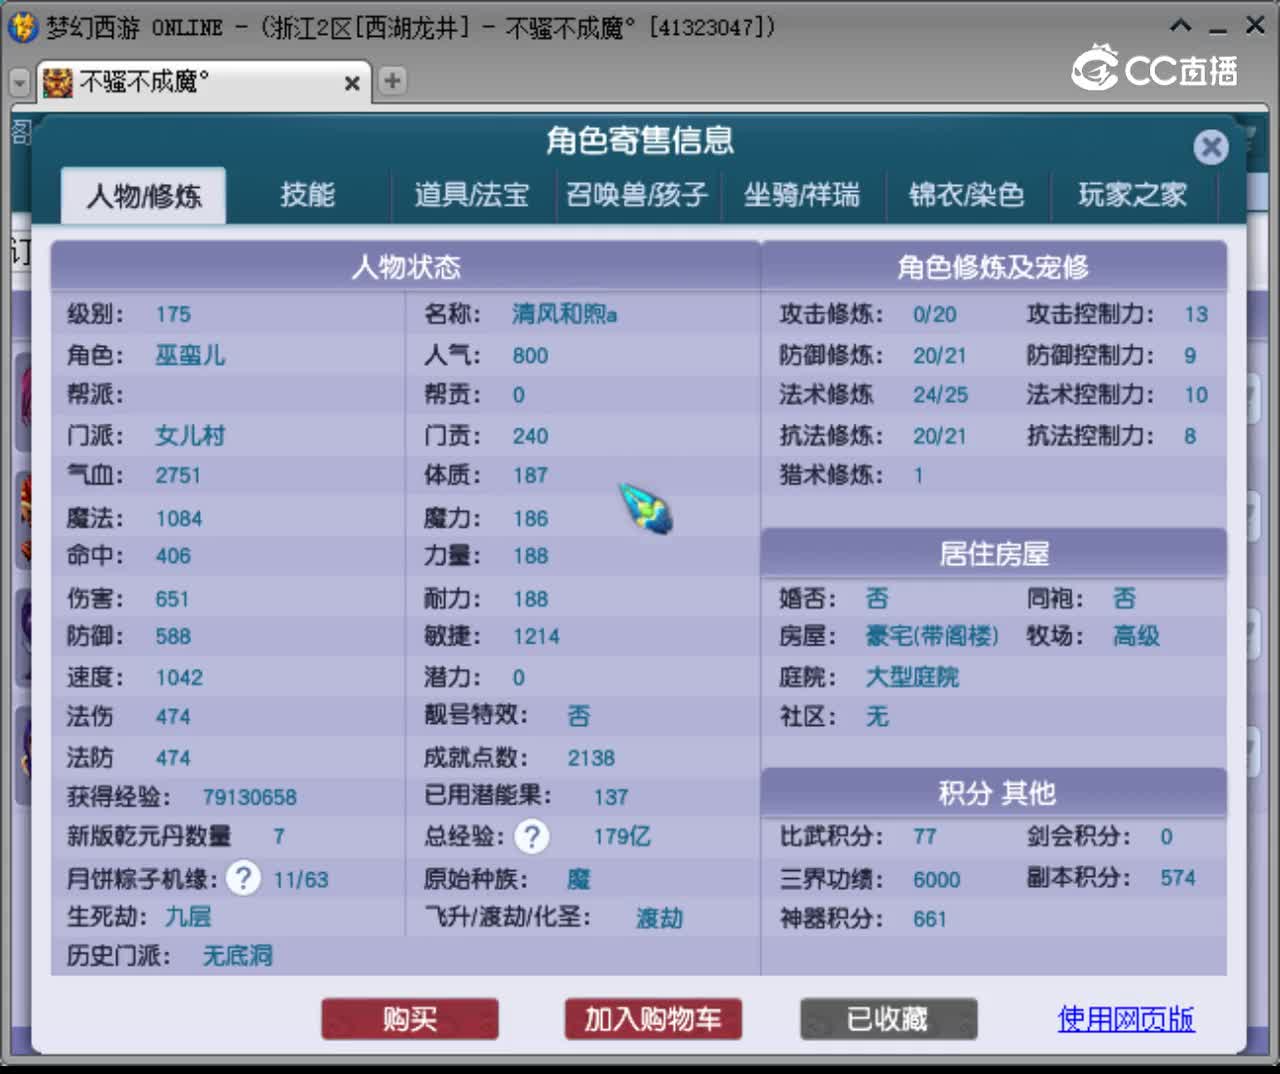Click the 积分 其他 section header
The width and height of the screenshot is (1280, 1074).
point(994,793)
